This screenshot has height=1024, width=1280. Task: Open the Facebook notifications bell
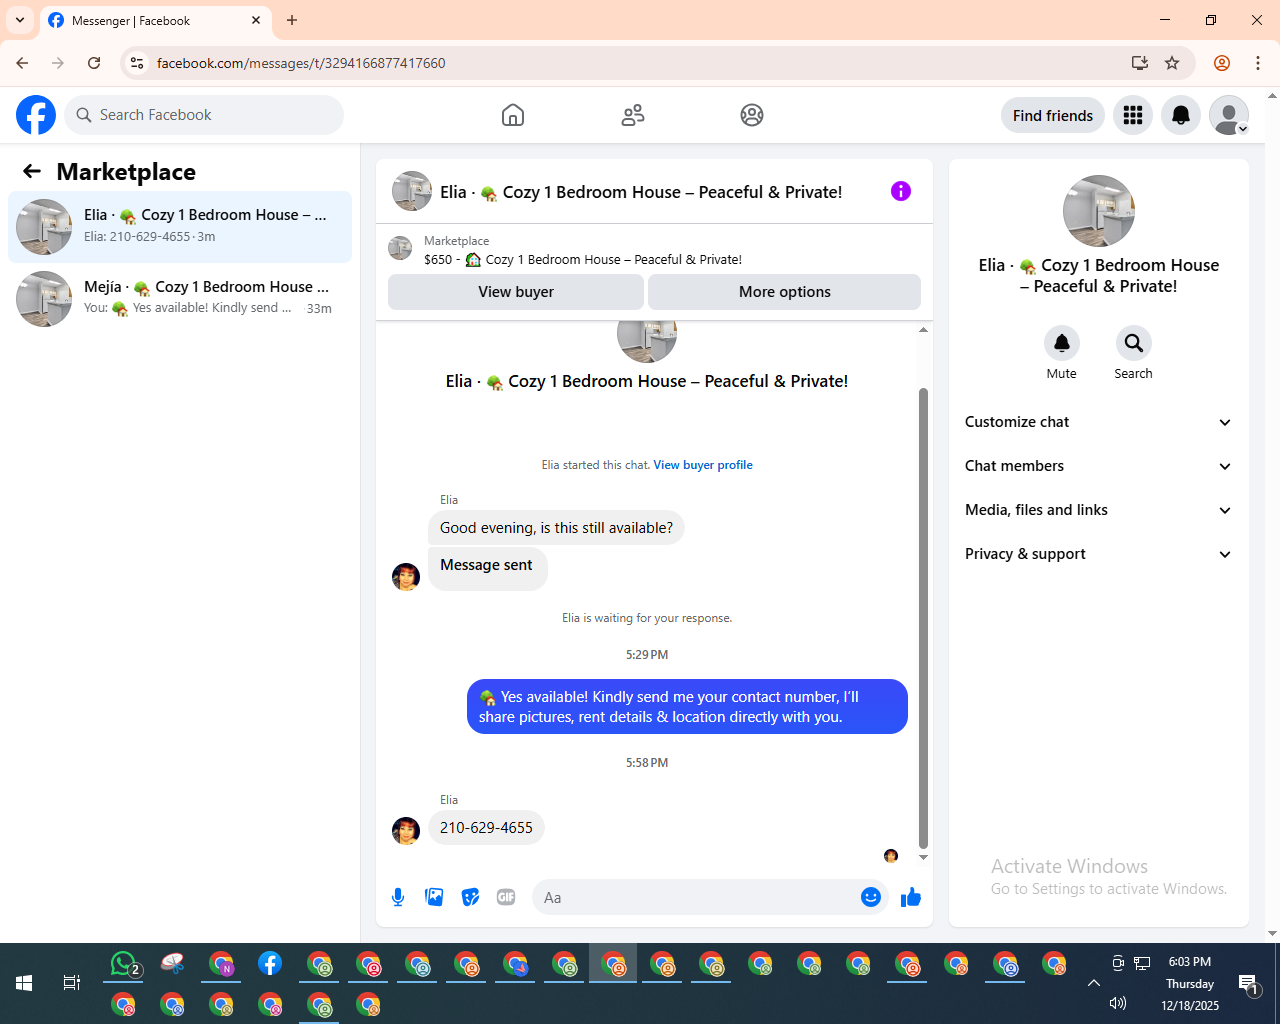tap(1181, 115)
